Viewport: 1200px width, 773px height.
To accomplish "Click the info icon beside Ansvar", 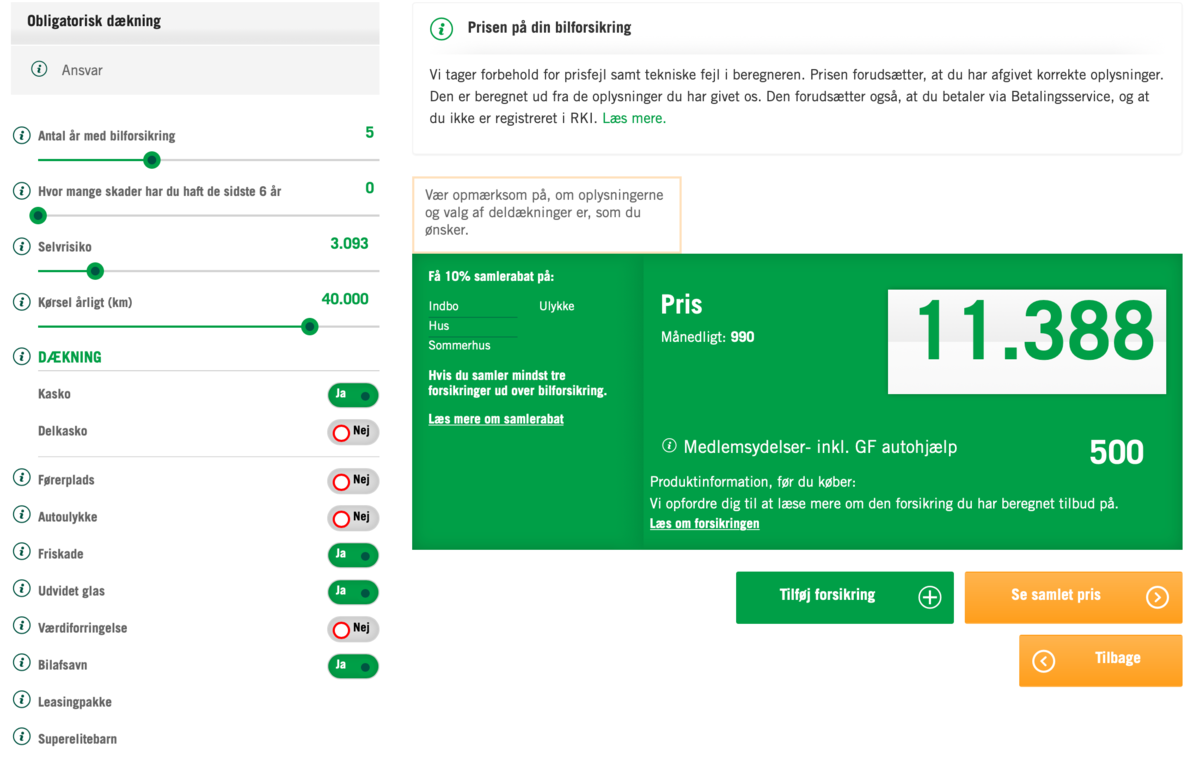I will (39, 69).
